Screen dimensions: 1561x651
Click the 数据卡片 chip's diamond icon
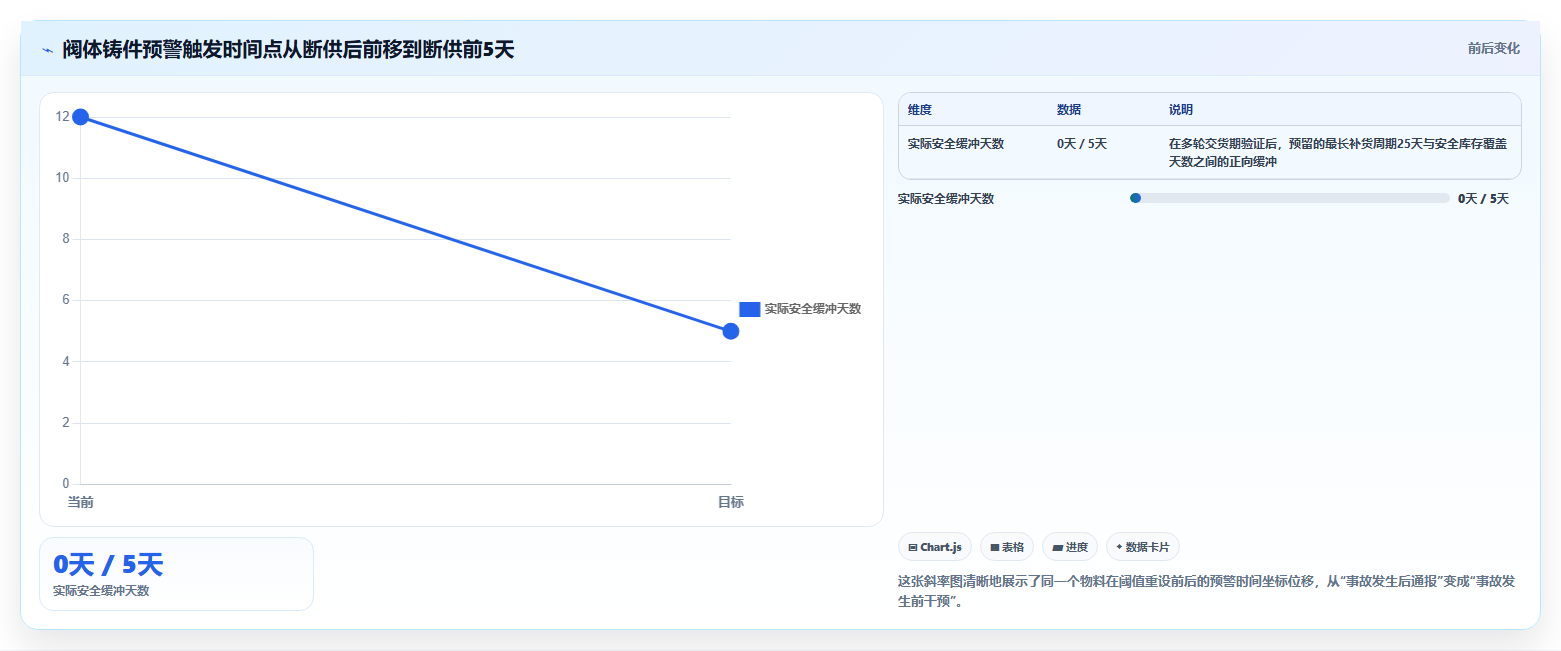[1119, 546]
